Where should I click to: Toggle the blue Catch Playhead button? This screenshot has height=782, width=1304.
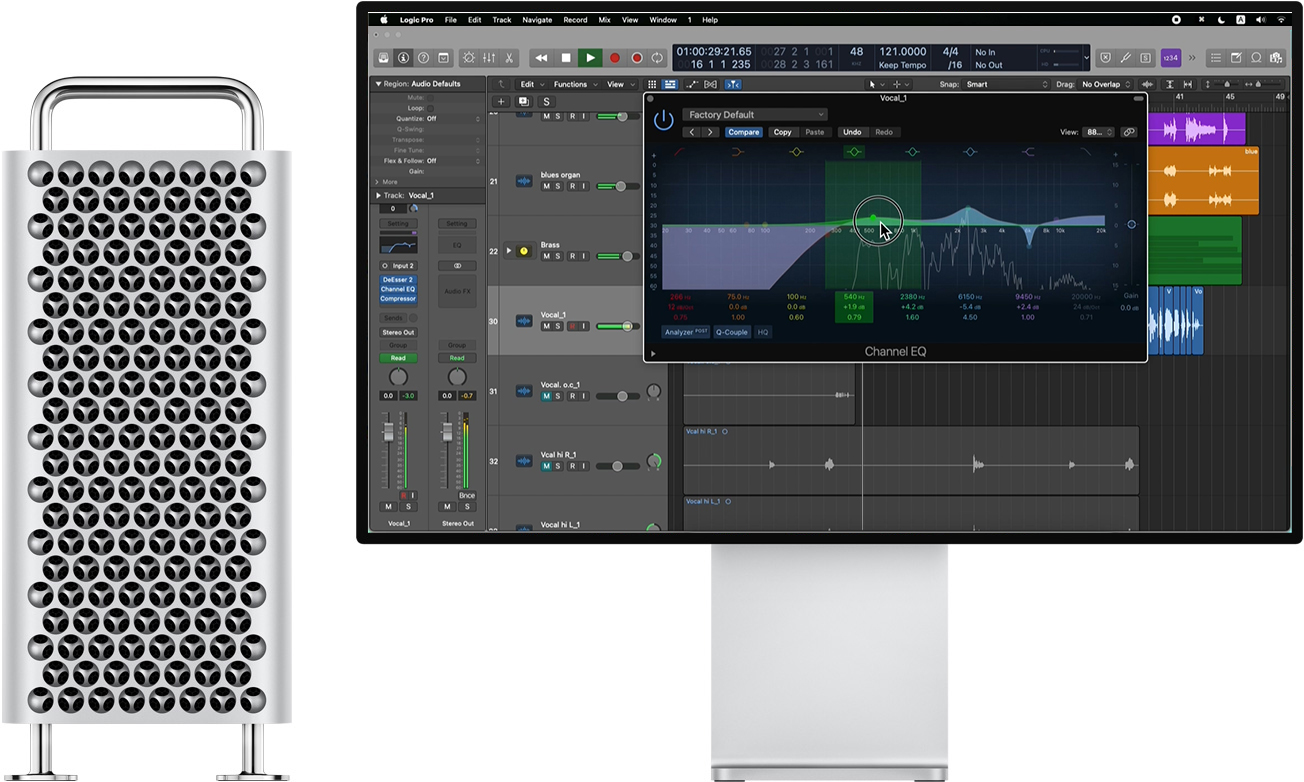coord(733,85)
